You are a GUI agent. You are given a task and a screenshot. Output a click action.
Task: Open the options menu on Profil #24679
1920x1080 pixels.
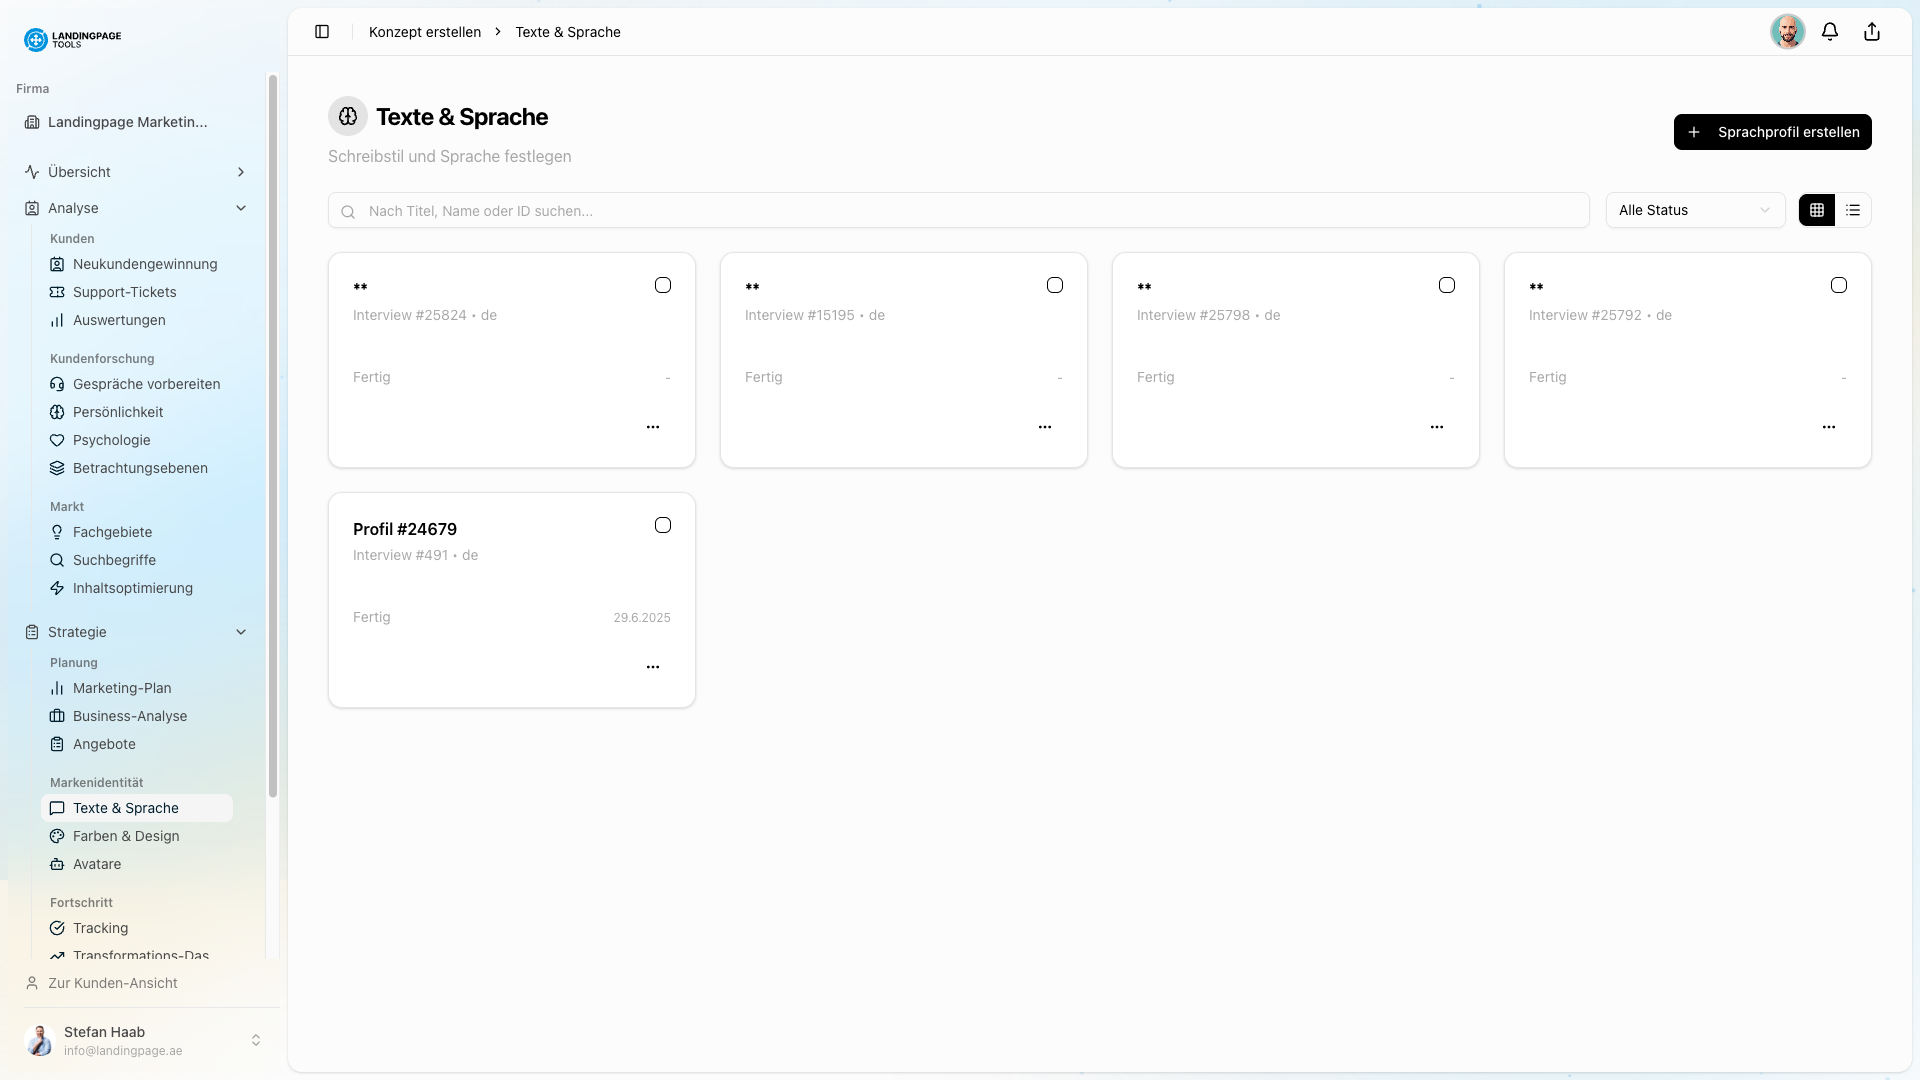pos(653,667)
